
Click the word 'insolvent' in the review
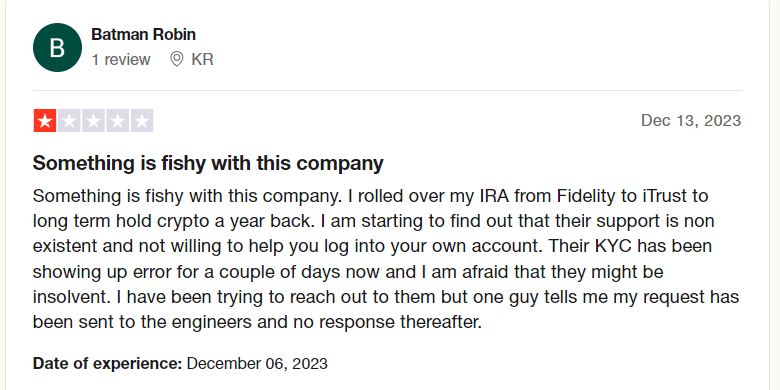(72, 297)
